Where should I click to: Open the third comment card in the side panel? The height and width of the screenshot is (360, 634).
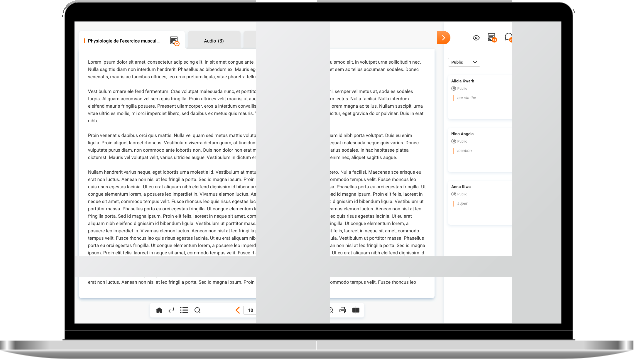coord(480,203)
